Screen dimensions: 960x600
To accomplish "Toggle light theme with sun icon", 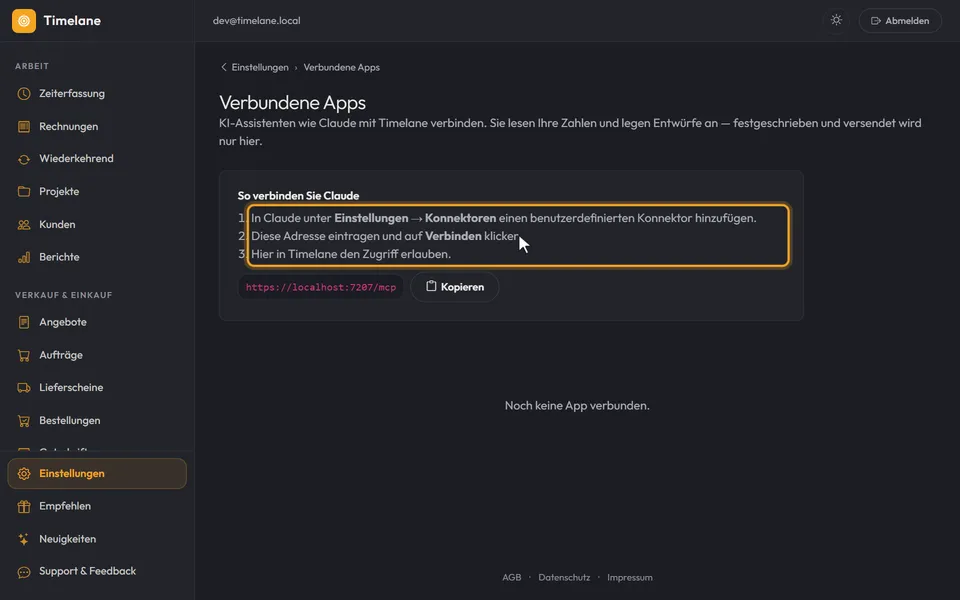I will click(836, 20).
